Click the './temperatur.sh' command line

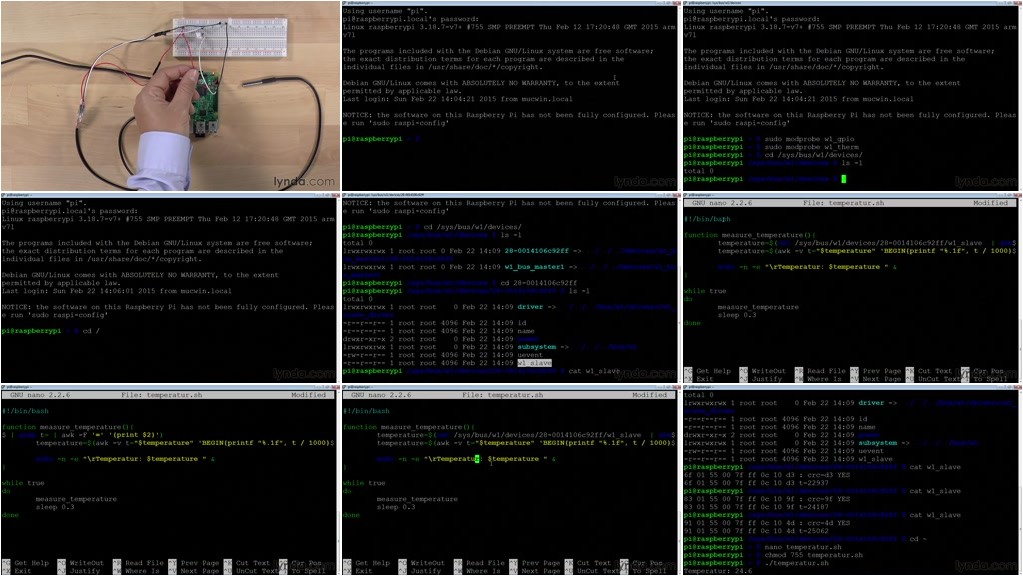pyautogui.click(x=797, y=563)
